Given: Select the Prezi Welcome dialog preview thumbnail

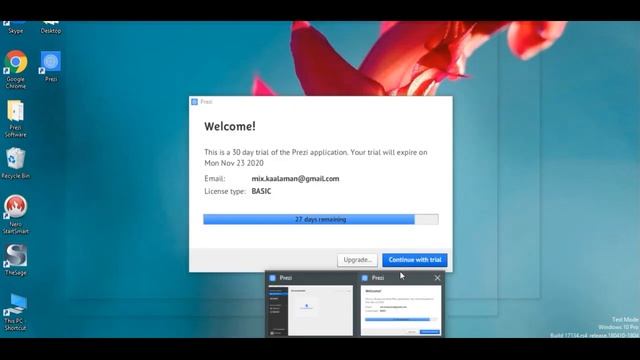Looking at the screenshot, I should [401, 310].
